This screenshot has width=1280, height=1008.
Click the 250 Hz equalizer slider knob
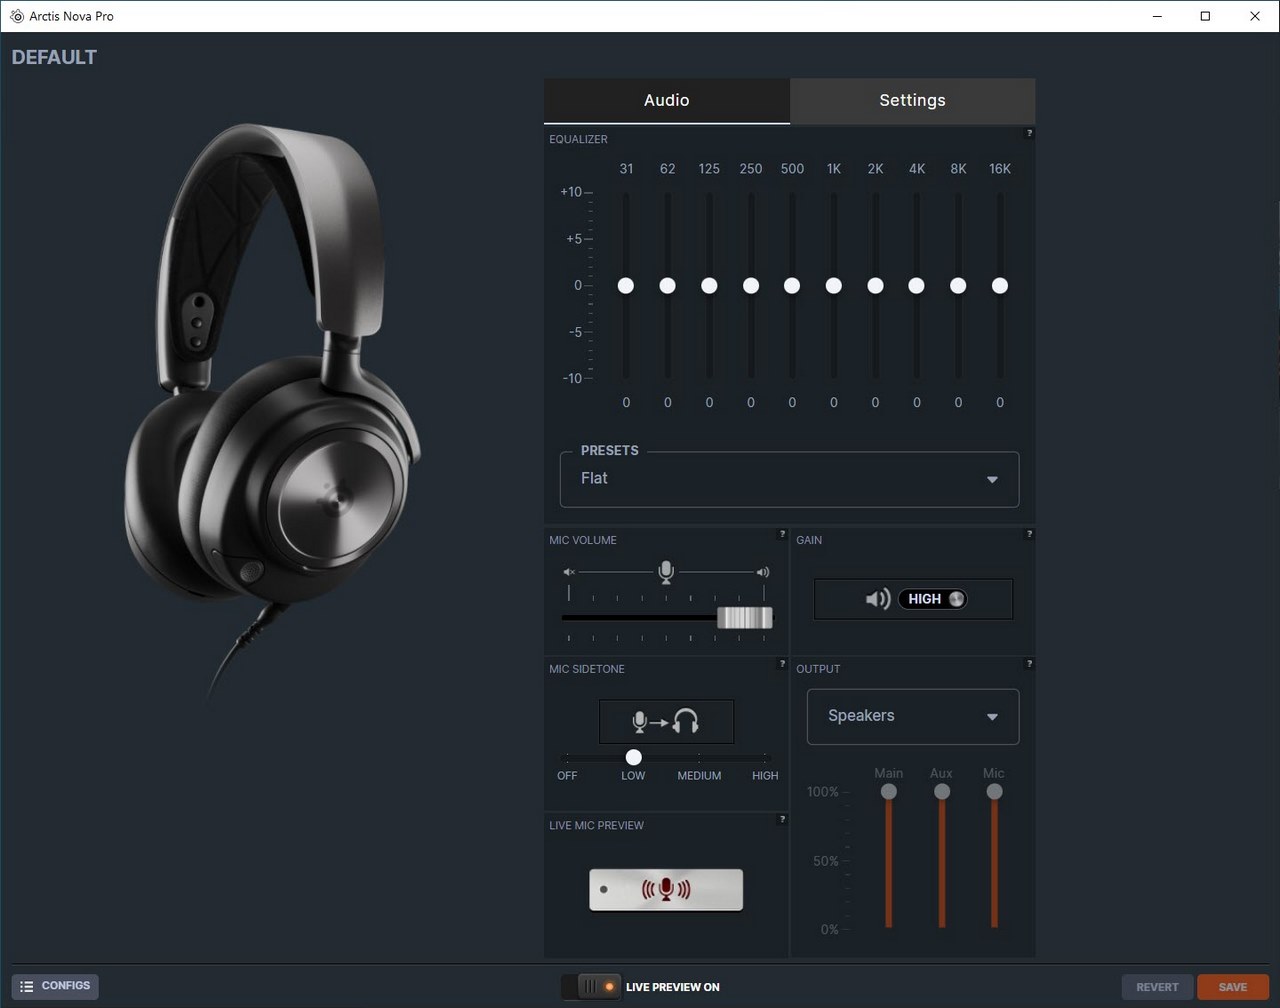[751, 286]
